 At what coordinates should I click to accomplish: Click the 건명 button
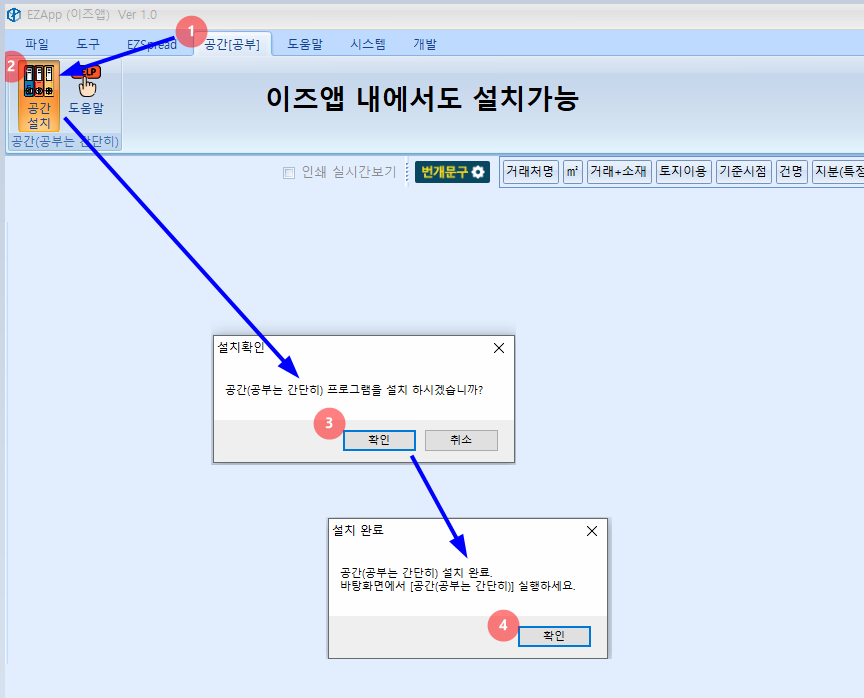pos(791,172)
